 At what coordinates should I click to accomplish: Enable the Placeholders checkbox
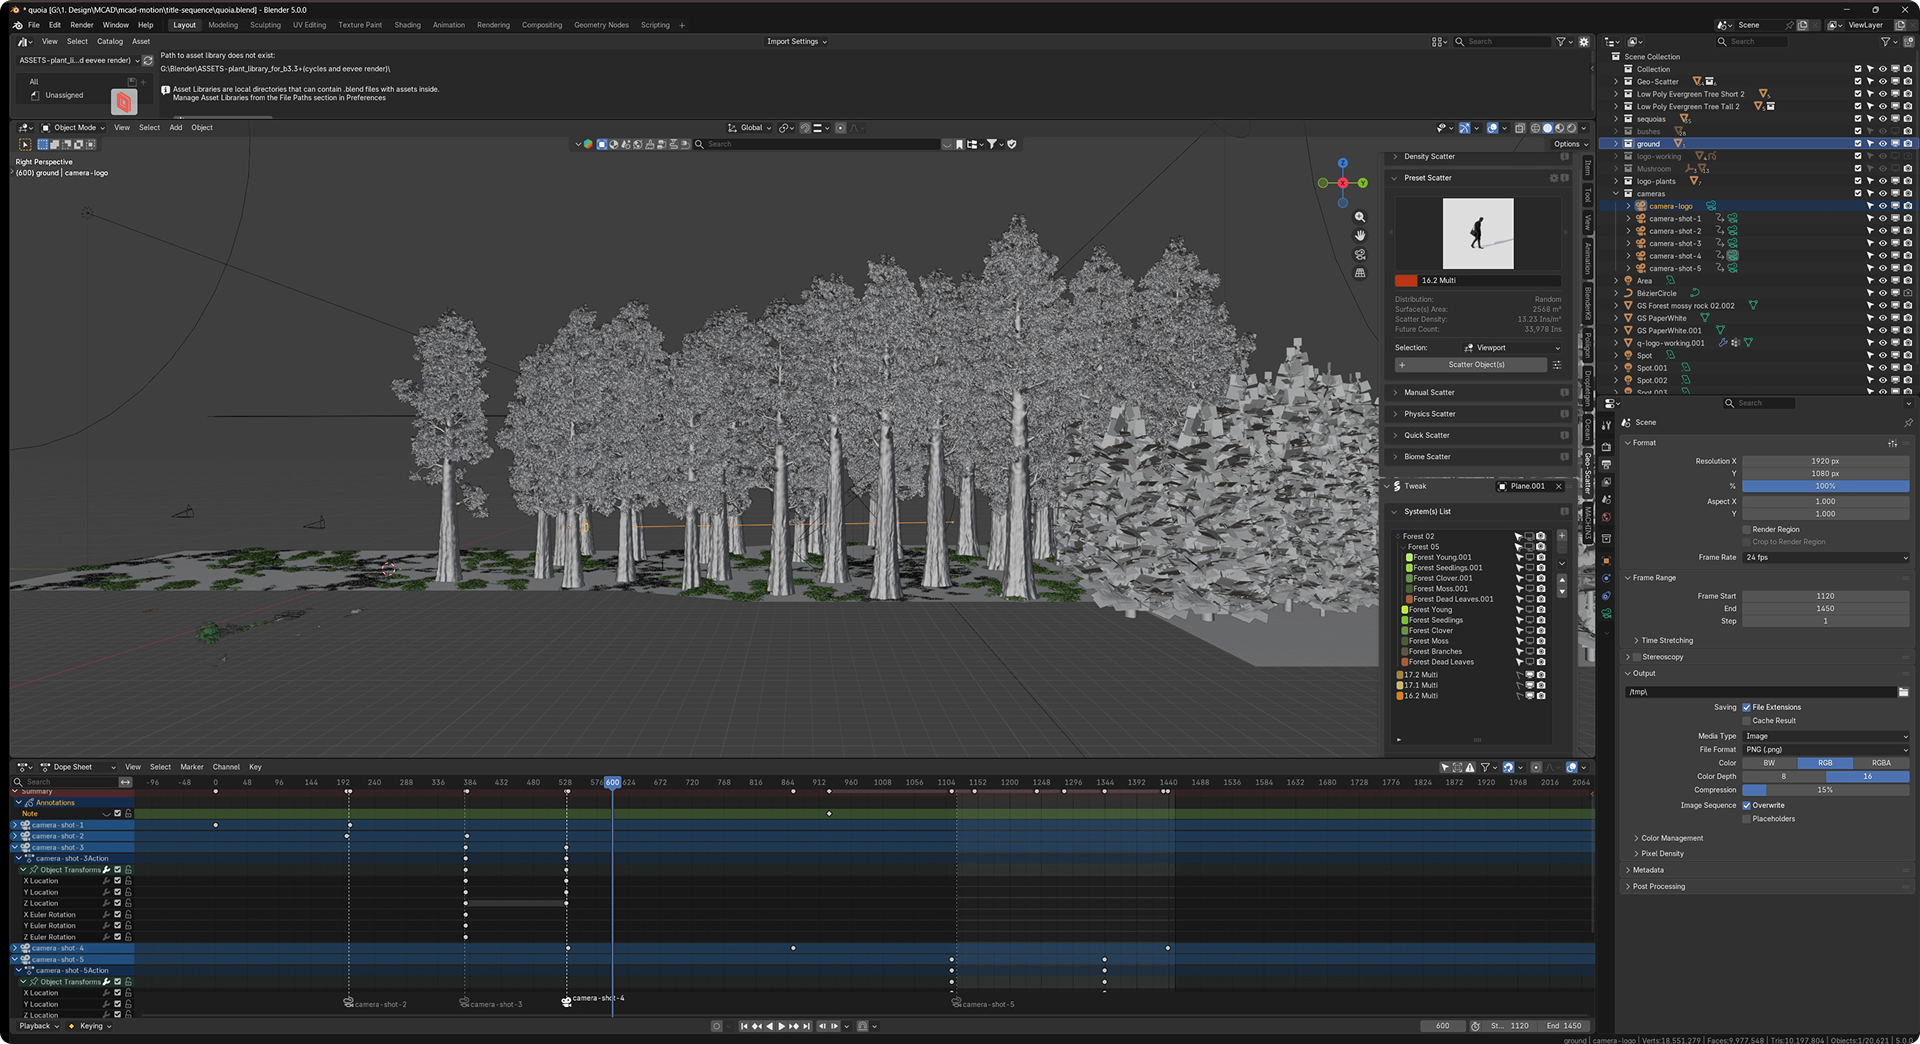click(1747, 819)
